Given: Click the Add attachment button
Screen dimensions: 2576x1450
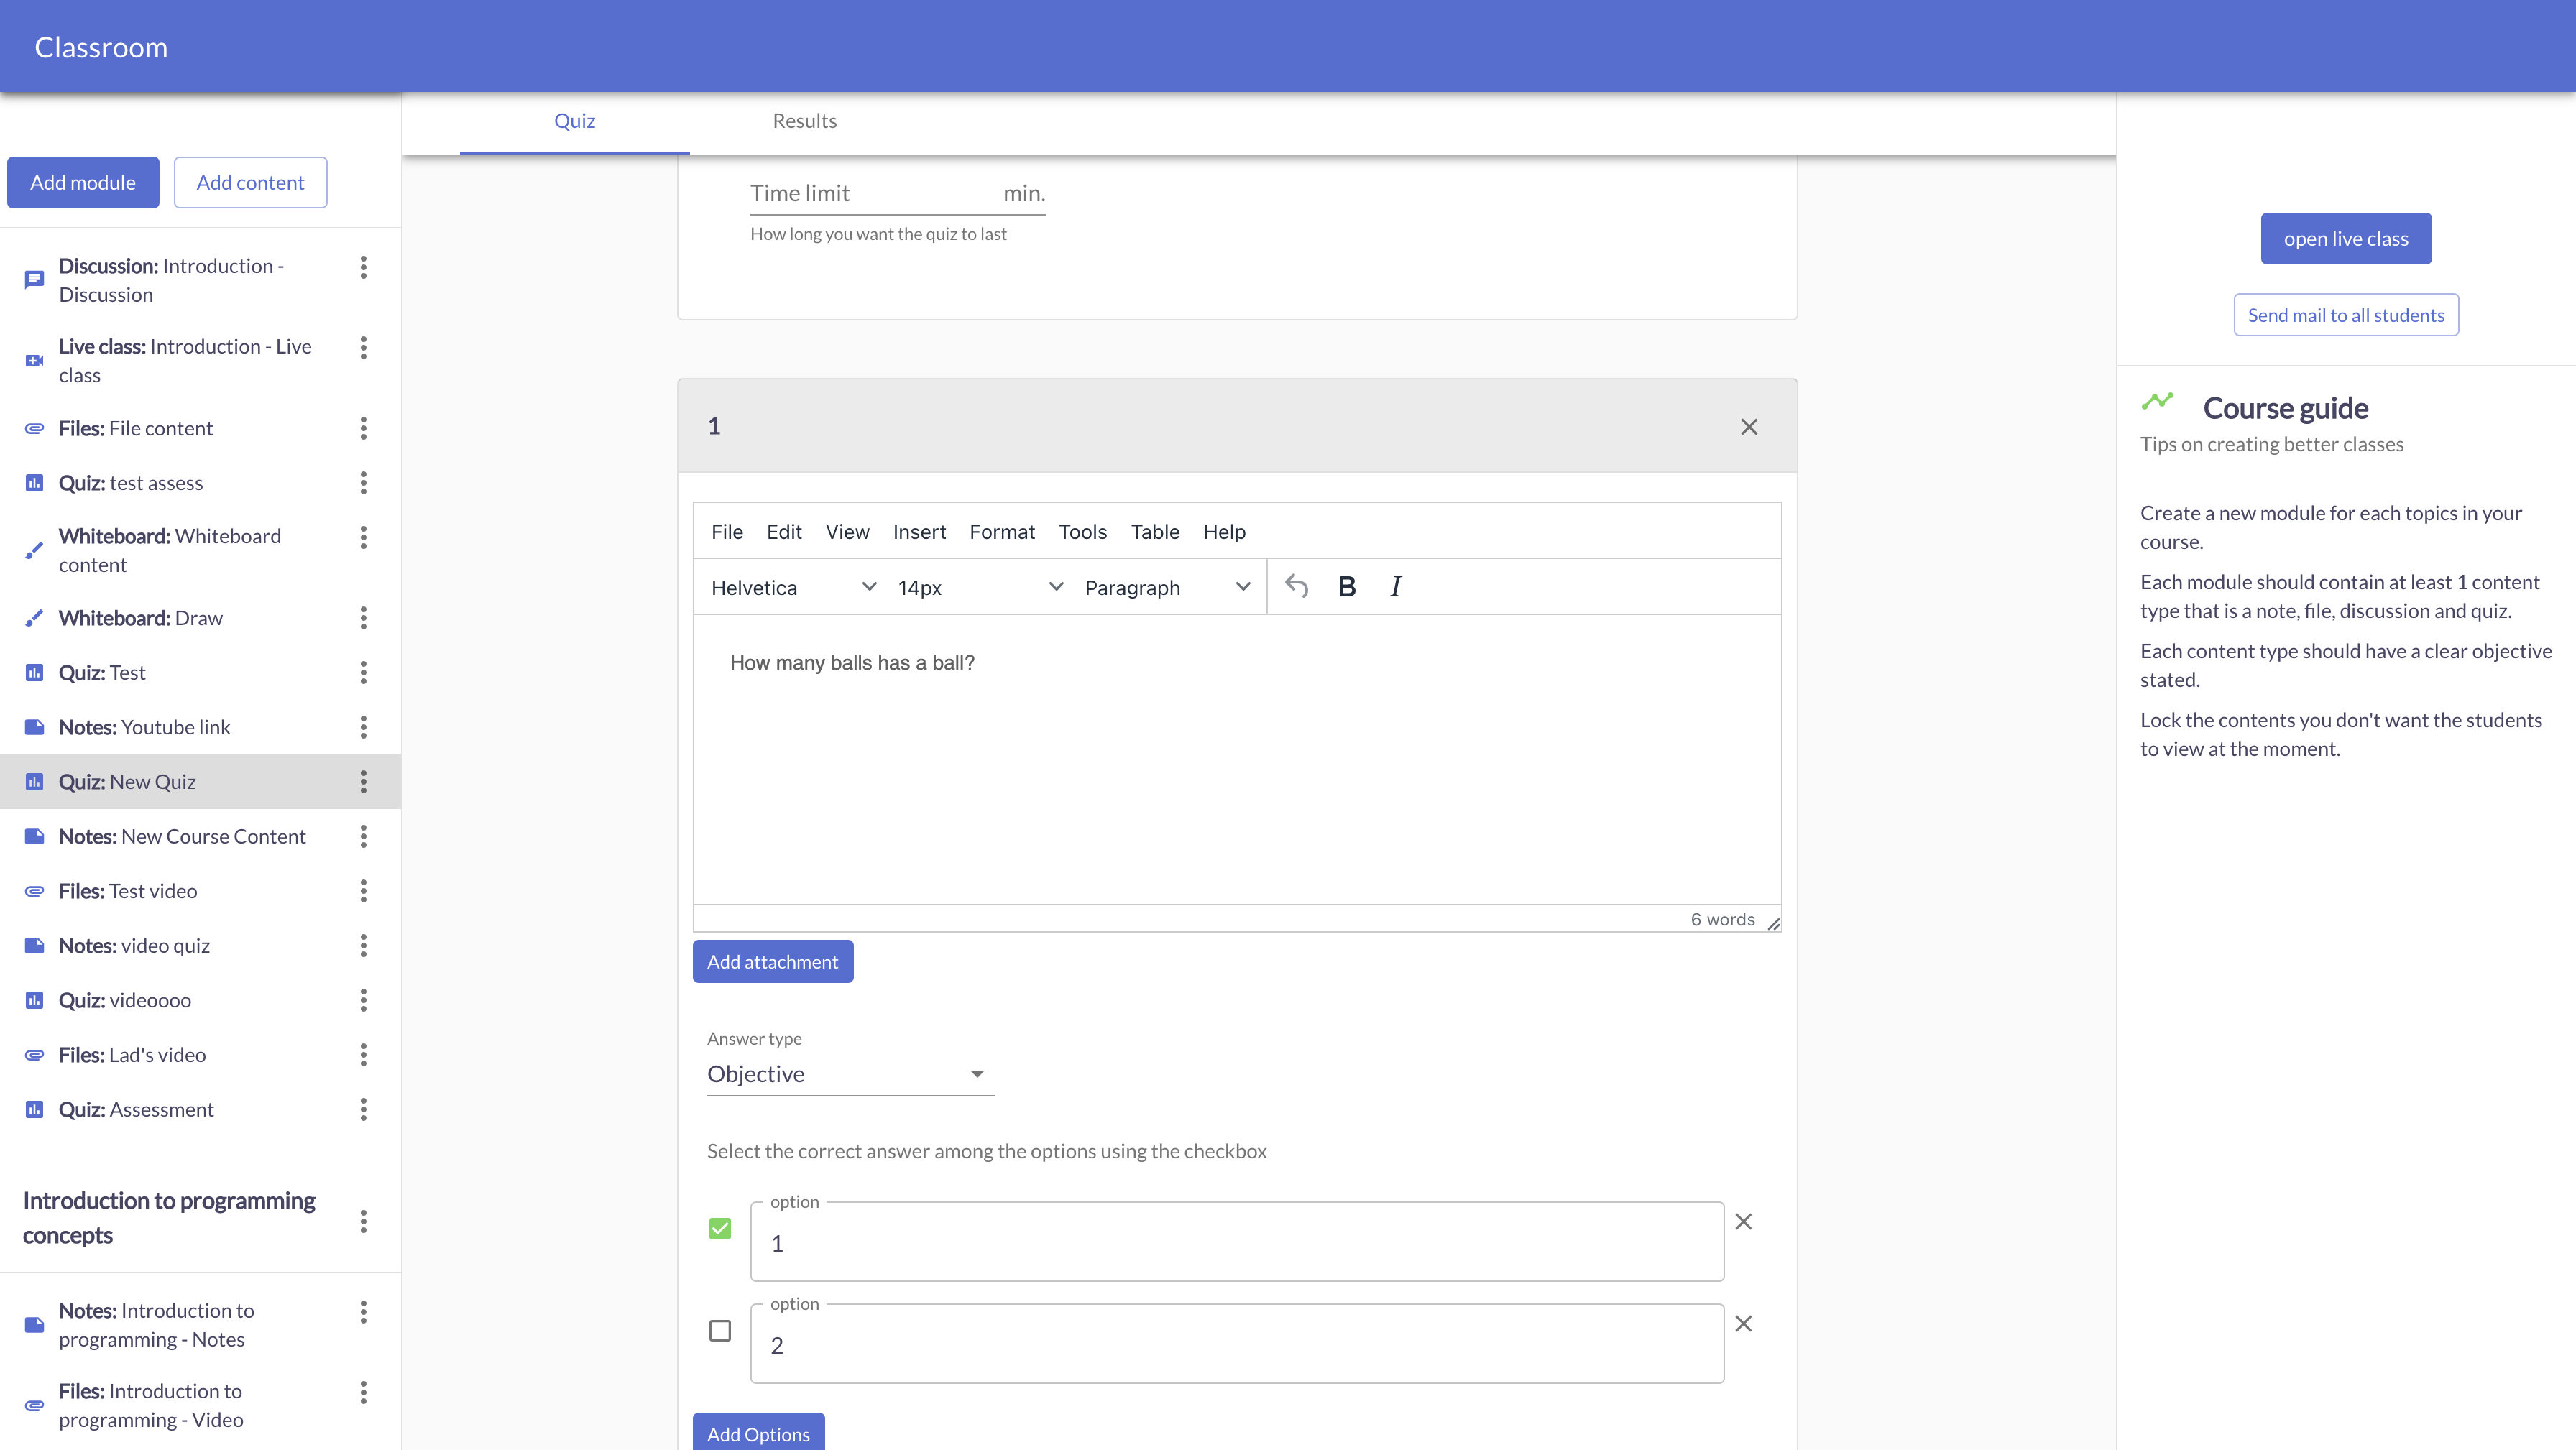Looking at the screenshot, I should click(772, 961).
